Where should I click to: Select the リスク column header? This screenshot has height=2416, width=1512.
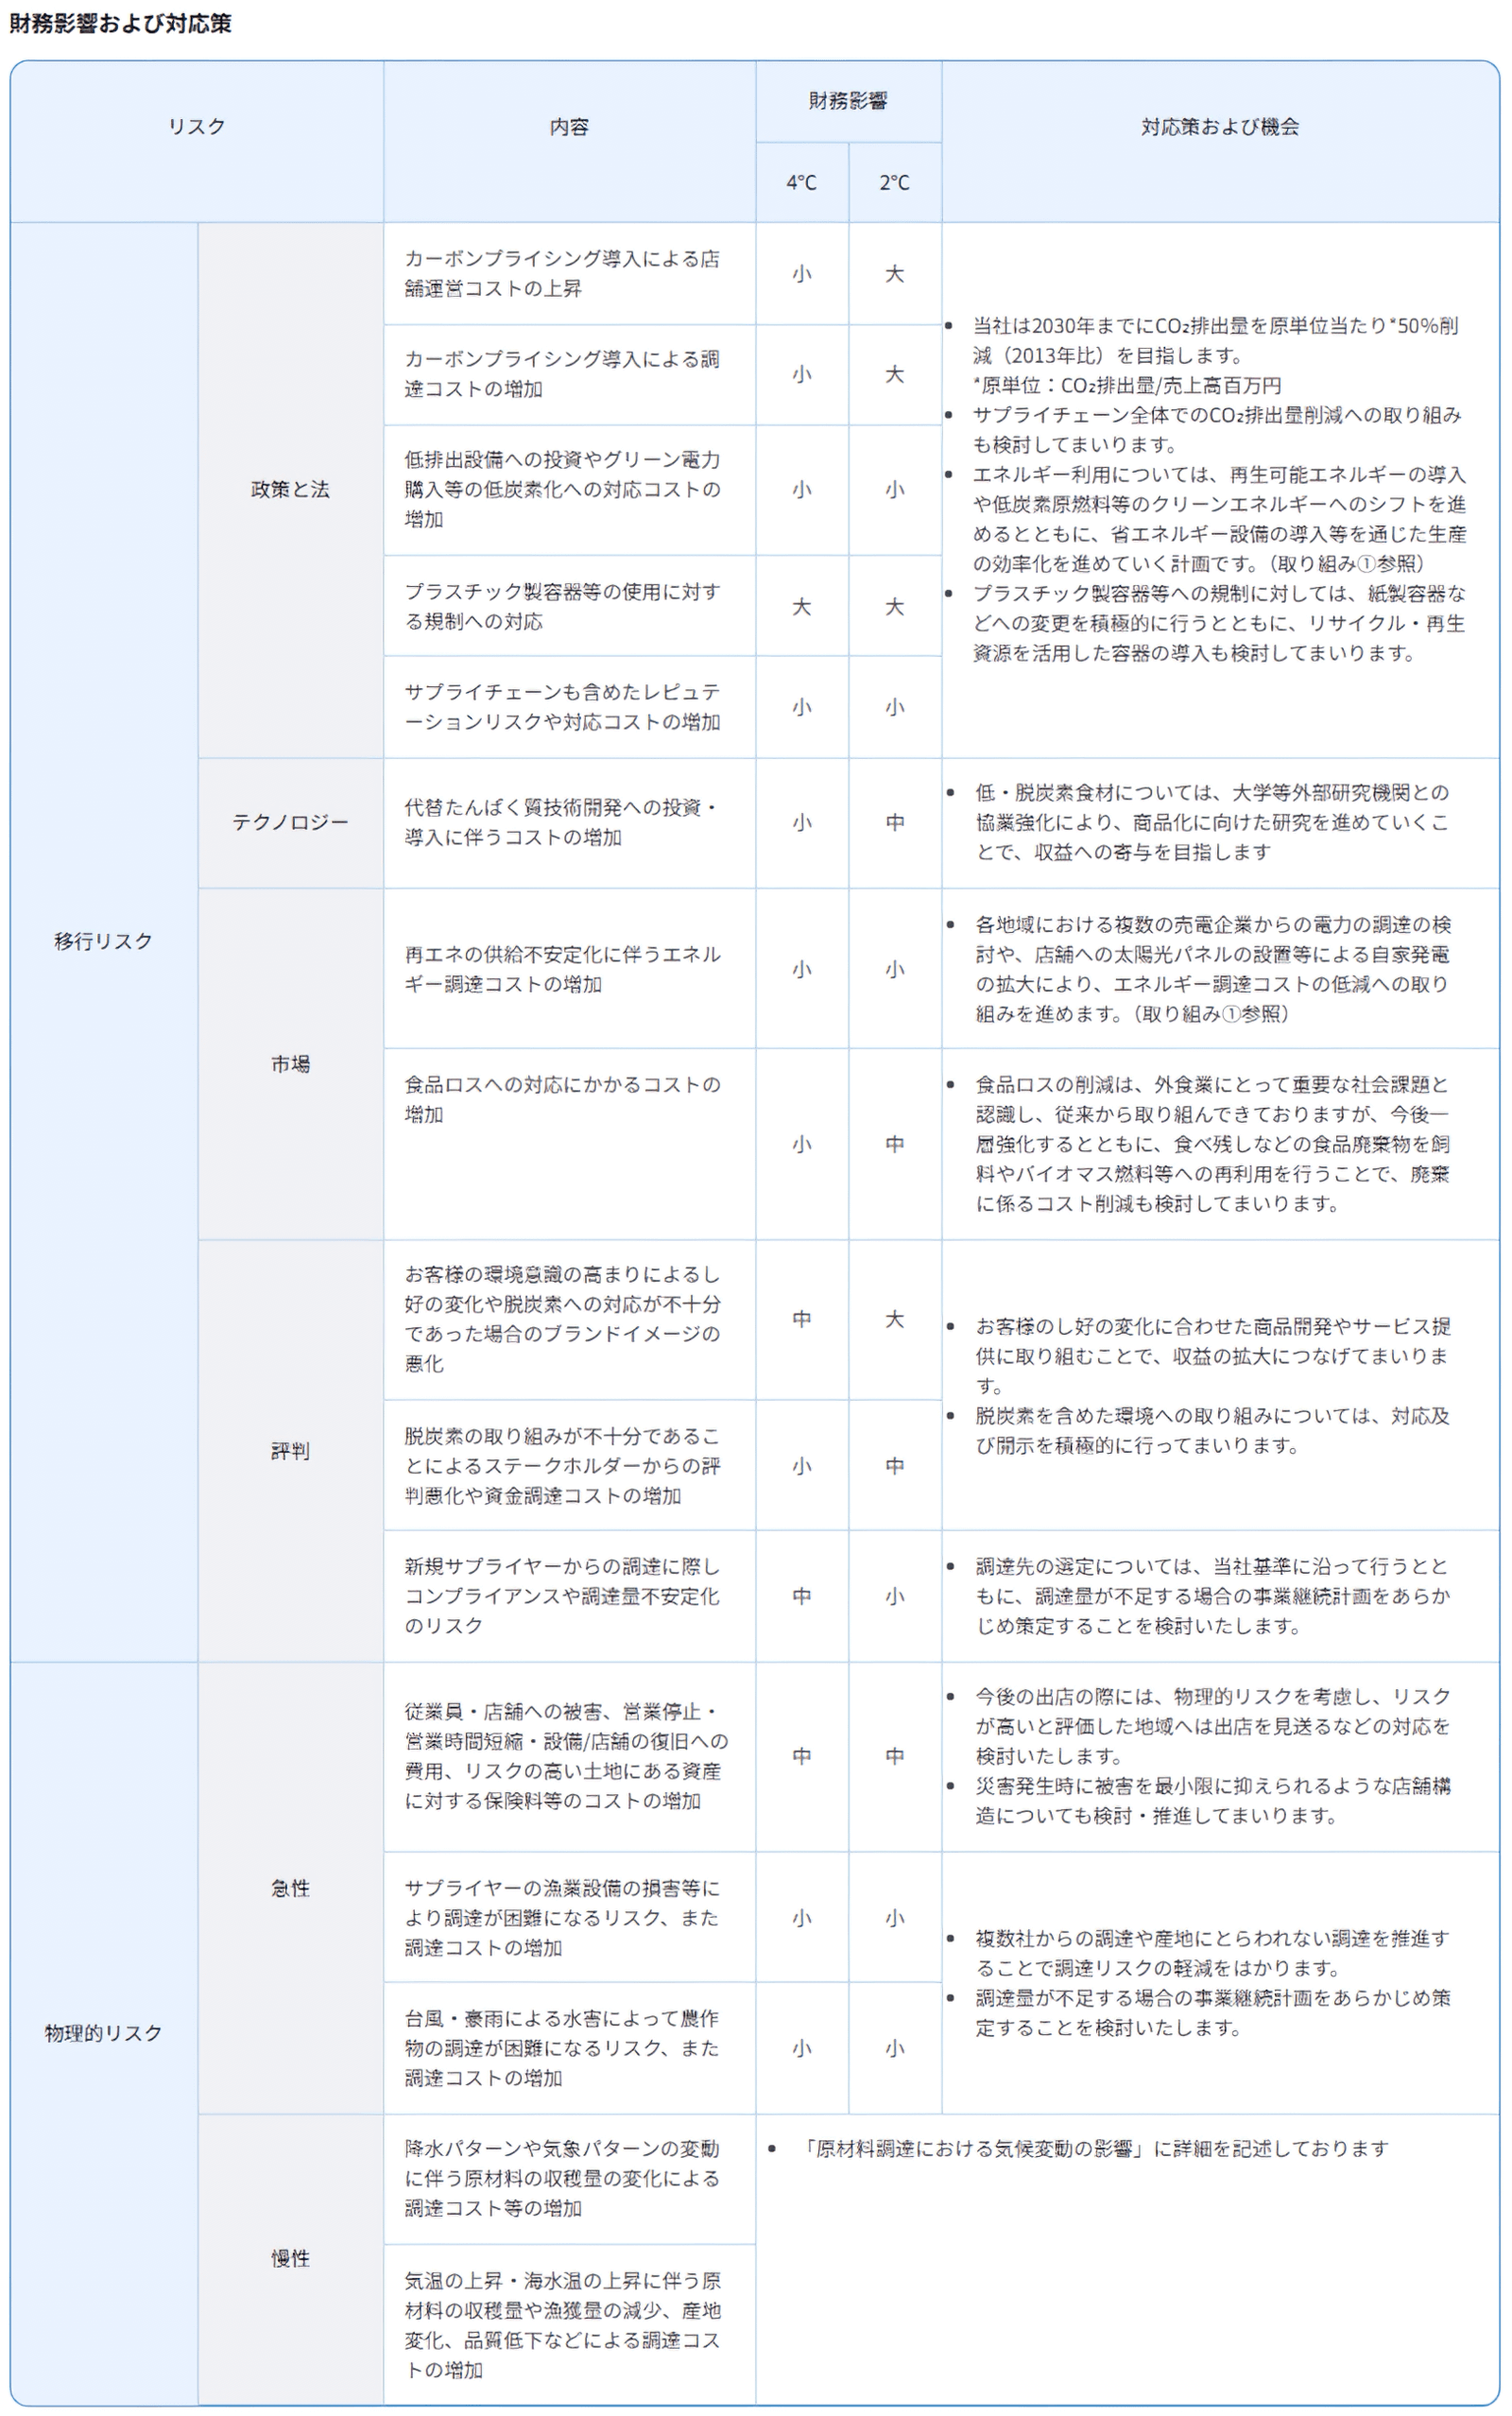pos(196,127)
